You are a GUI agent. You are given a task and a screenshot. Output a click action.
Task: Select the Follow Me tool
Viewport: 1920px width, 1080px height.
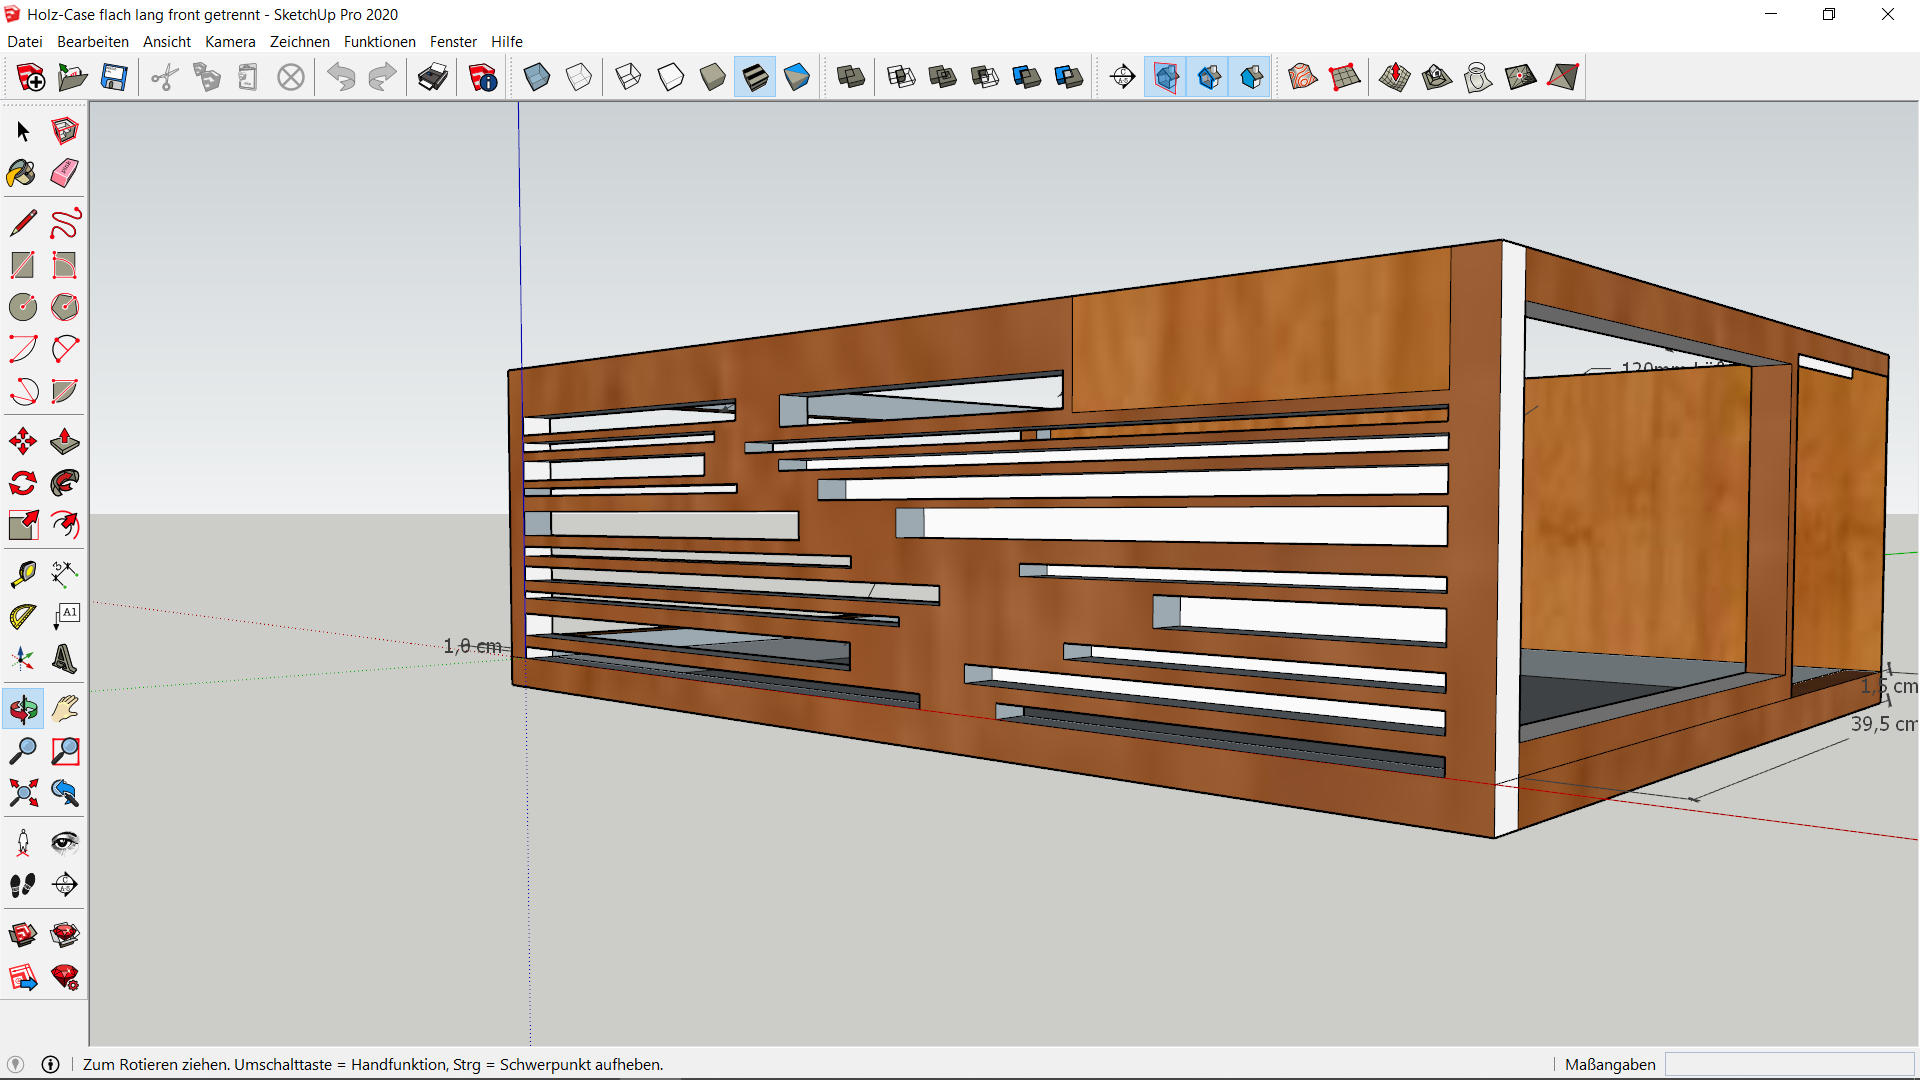tap(65, 483)
